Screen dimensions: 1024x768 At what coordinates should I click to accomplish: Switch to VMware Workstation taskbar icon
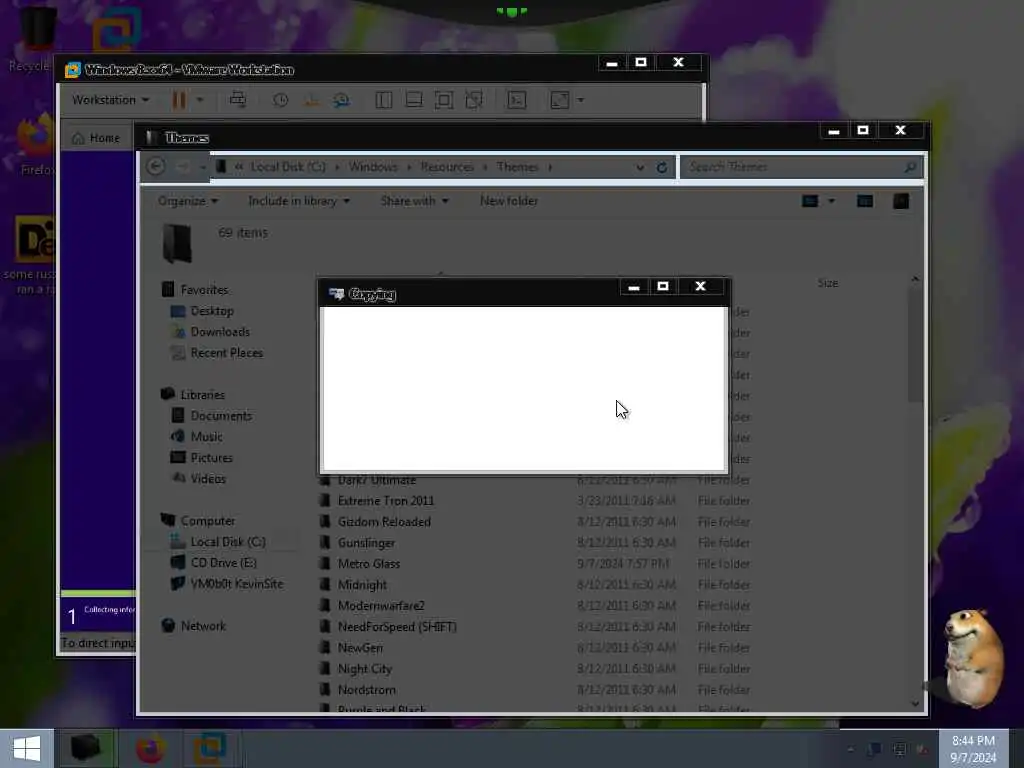(210, 748)
